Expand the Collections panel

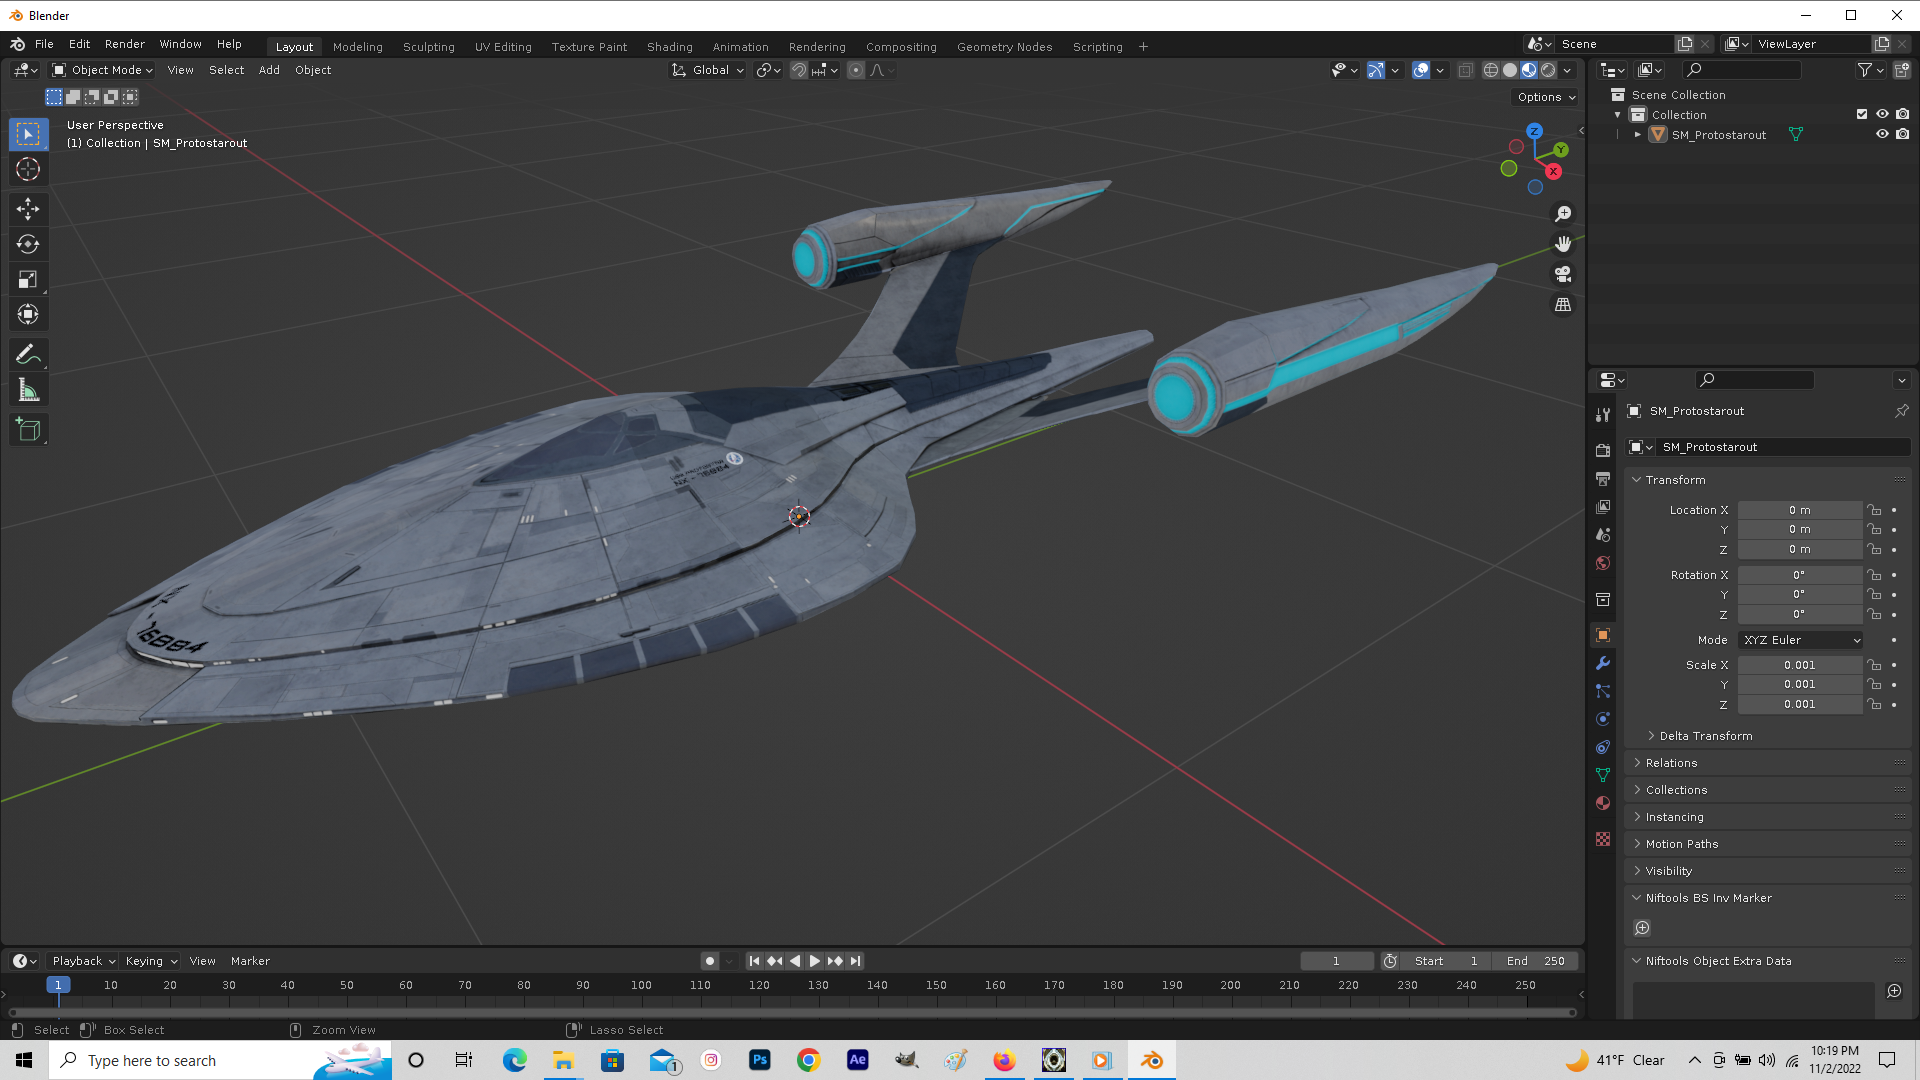click(1677, 790)
